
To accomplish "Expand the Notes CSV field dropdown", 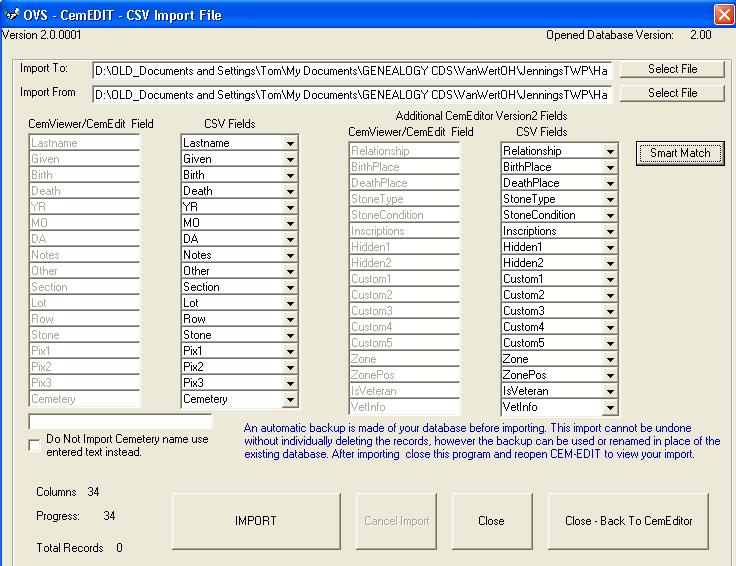I will click(x=291, y=255).
